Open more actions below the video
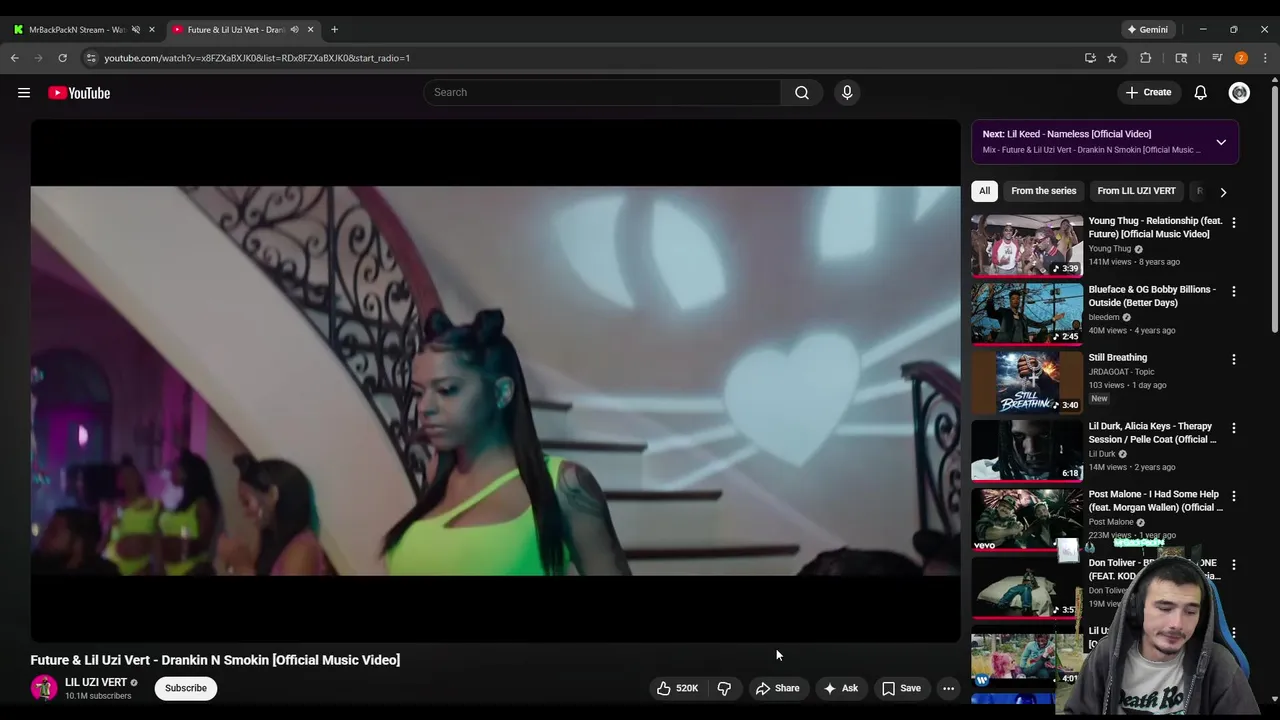Screen dimensions: 1280x720 click(948, 688)
